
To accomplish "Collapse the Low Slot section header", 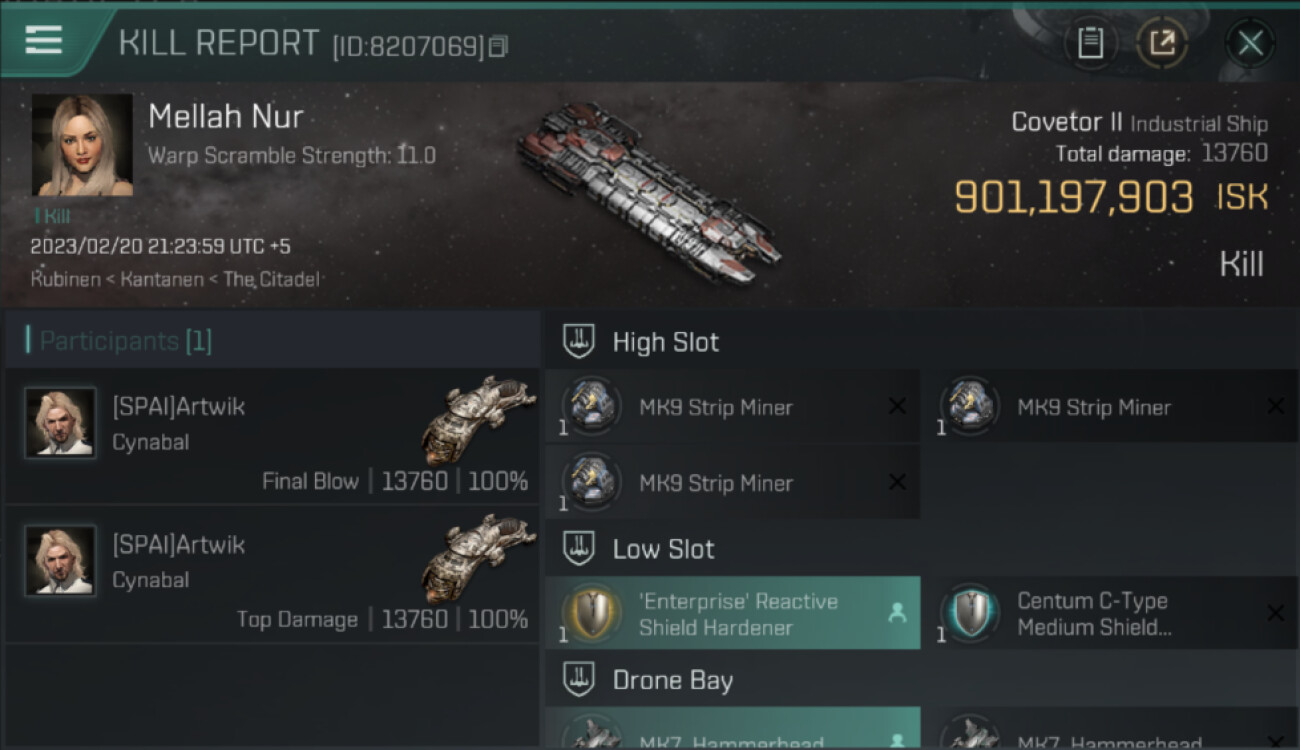I will 920,548.
